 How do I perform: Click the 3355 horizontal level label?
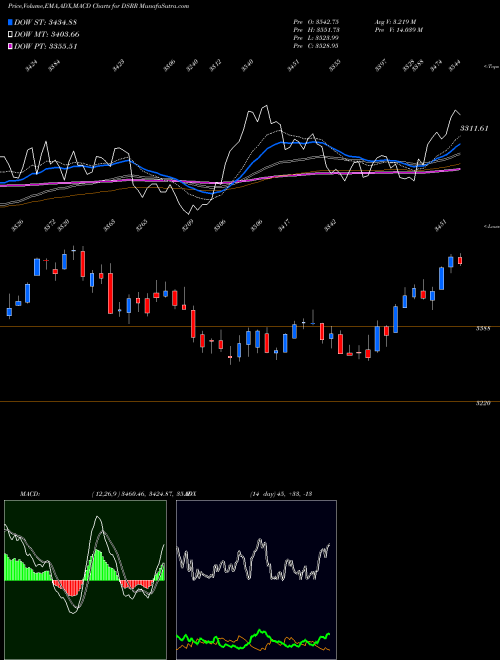483,329
